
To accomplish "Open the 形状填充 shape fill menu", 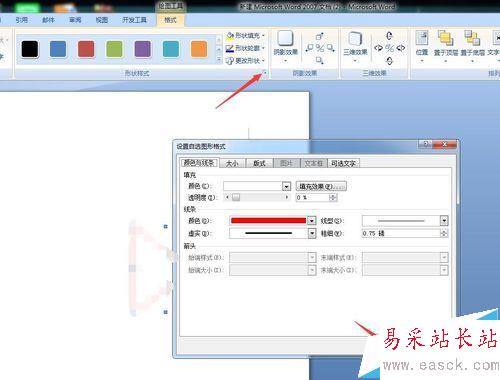I will (x=245, y=35).
